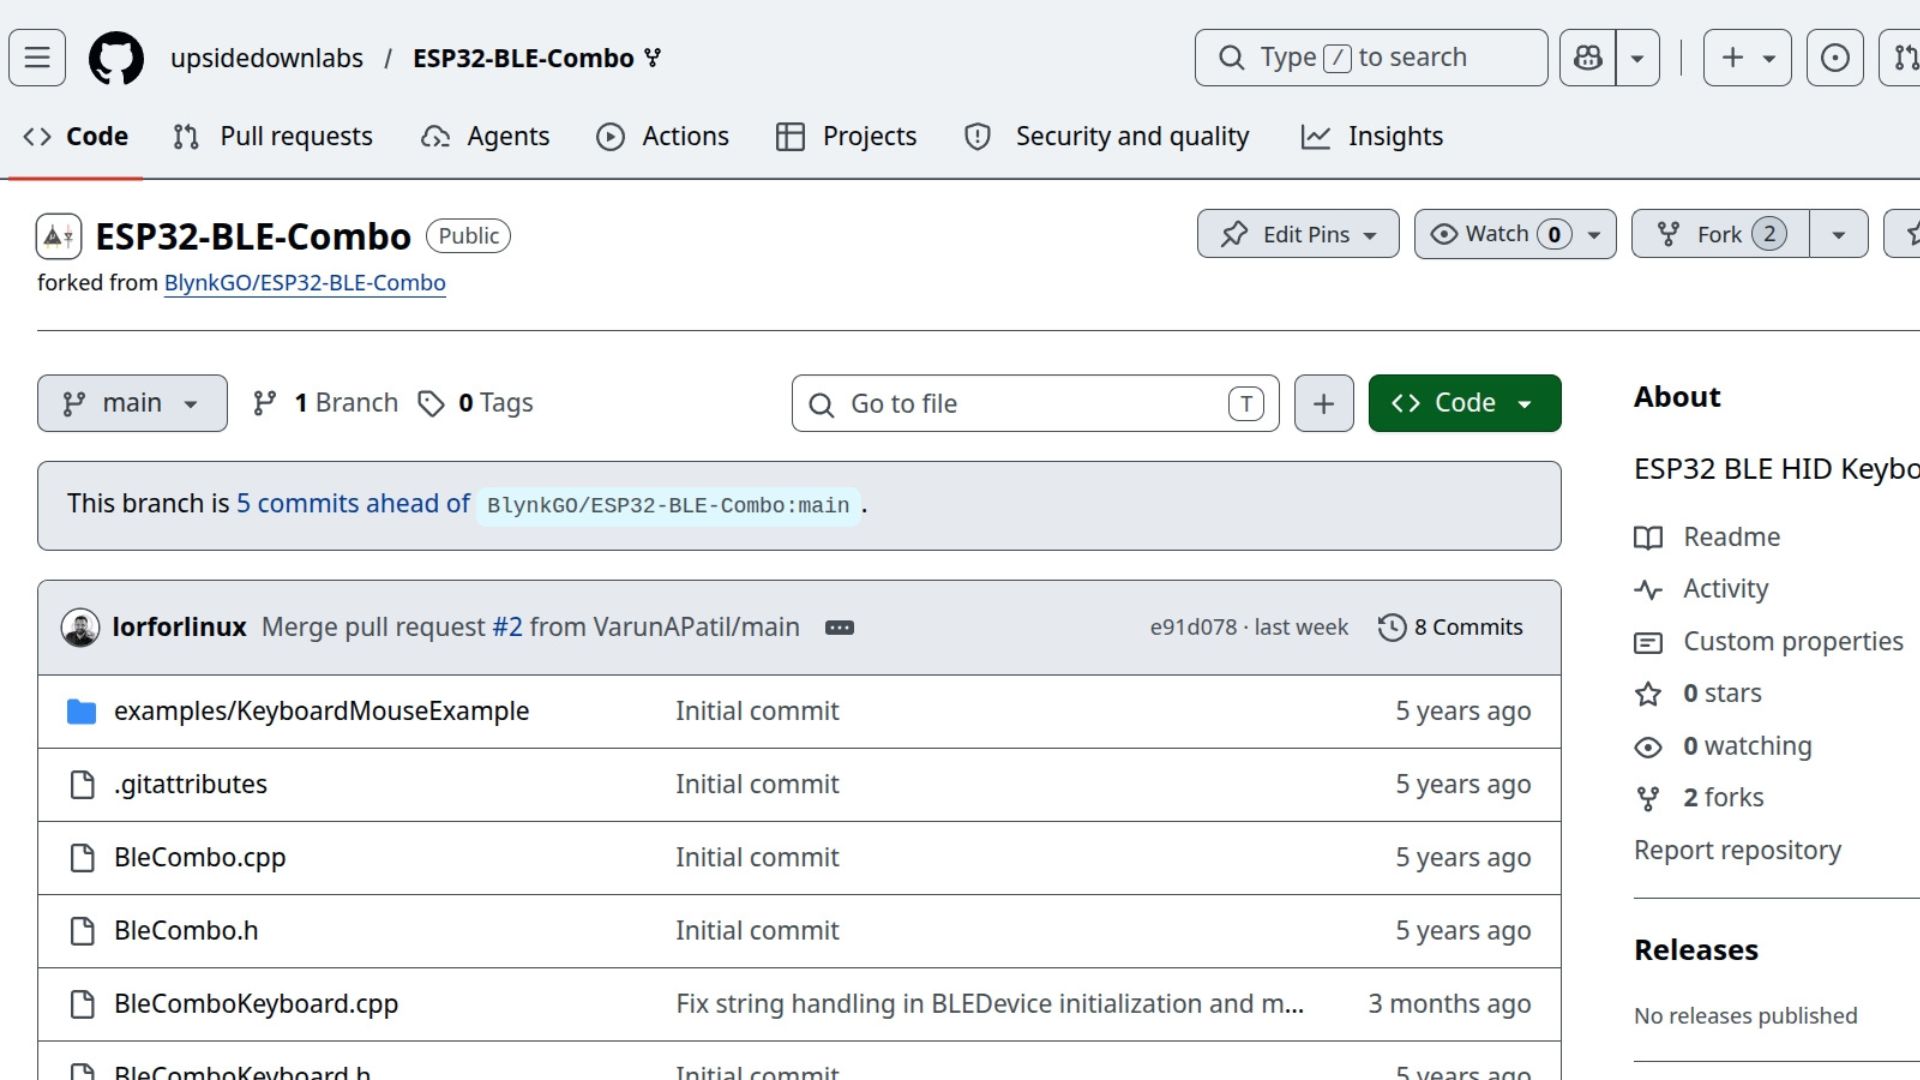Go to the GitHub home logo

click(x=116, y=58)
